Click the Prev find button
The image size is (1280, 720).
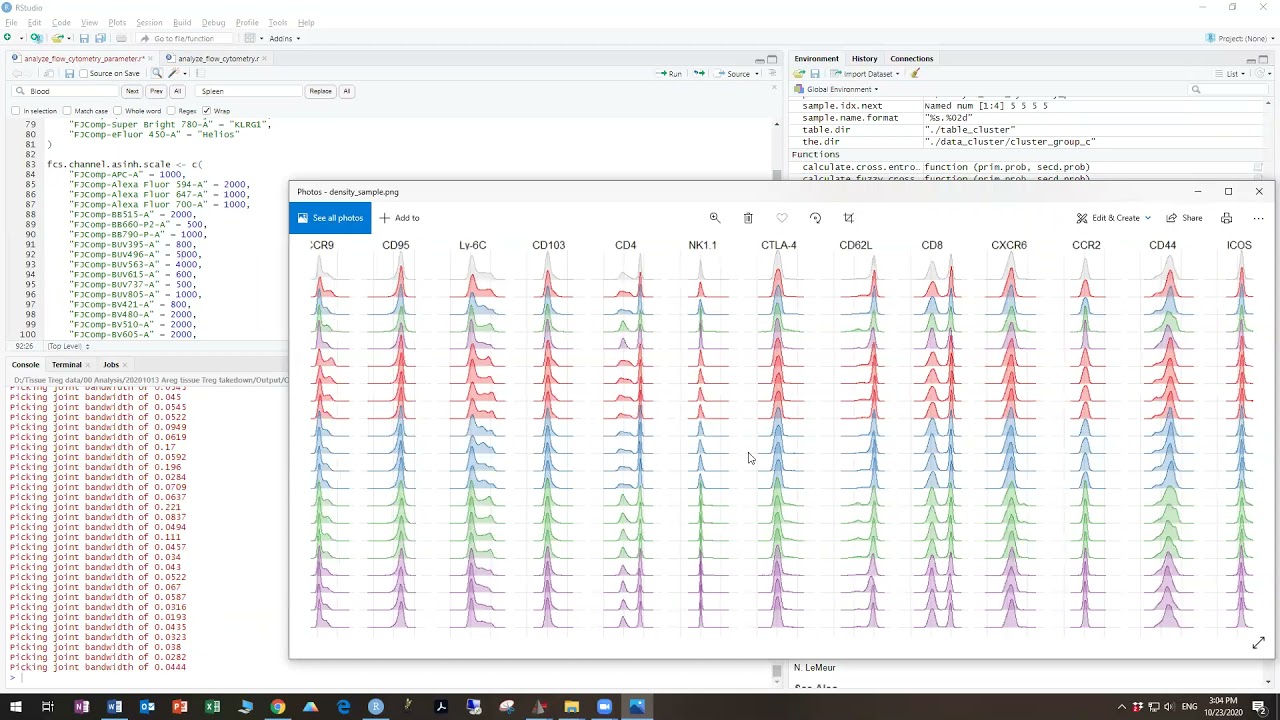(x=156, y=91)
